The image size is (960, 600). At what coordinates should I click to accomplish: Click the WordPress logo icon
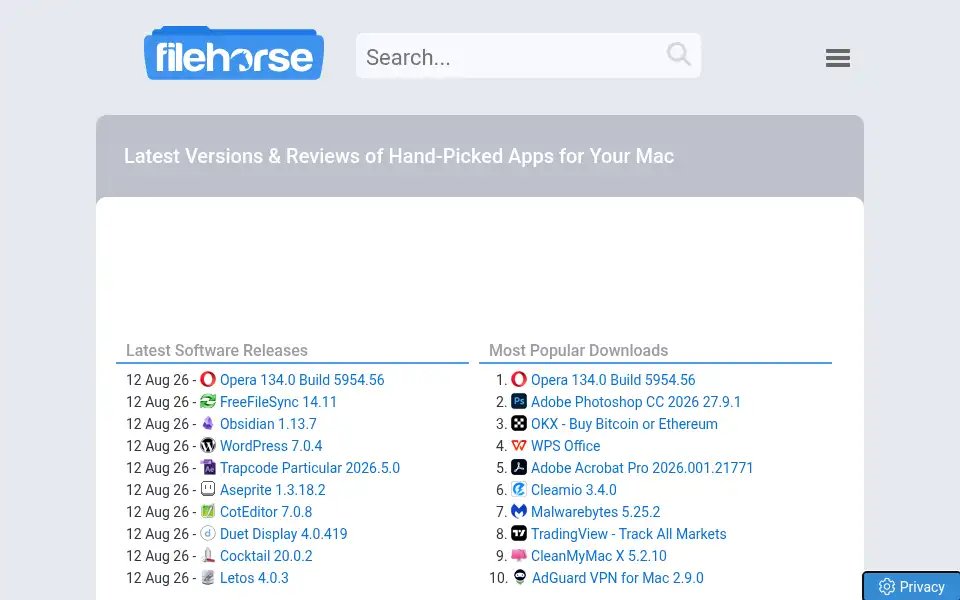[208, 445]
